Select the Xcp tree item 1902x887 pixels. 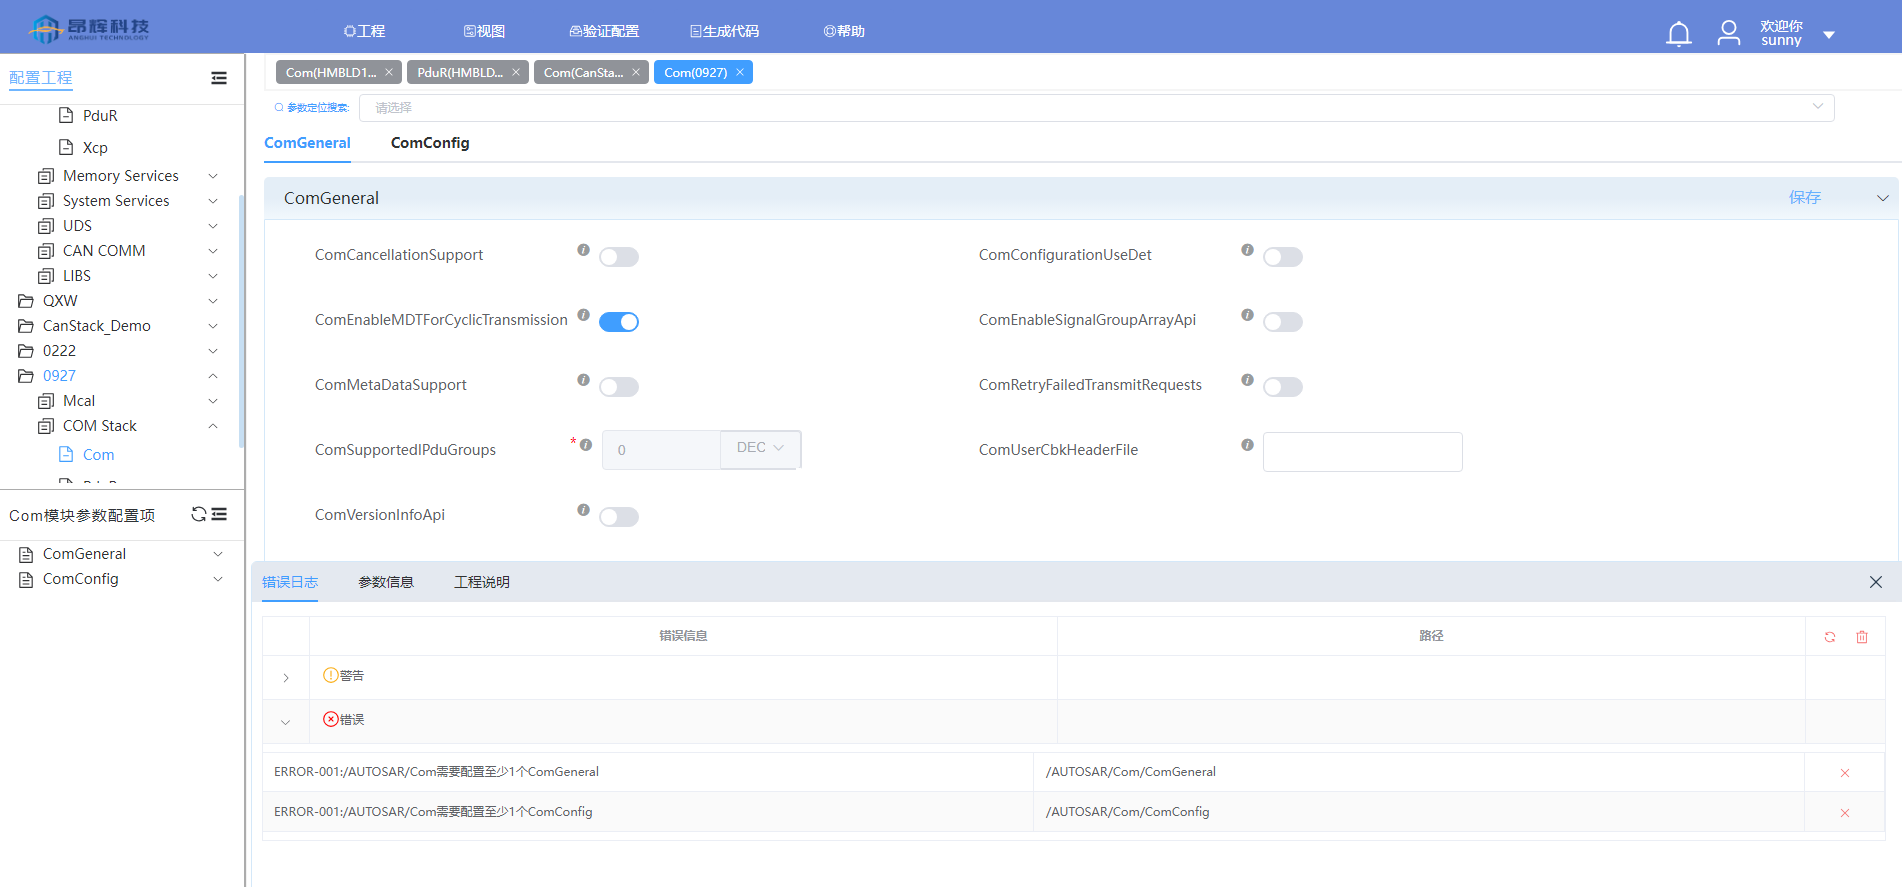95,148
